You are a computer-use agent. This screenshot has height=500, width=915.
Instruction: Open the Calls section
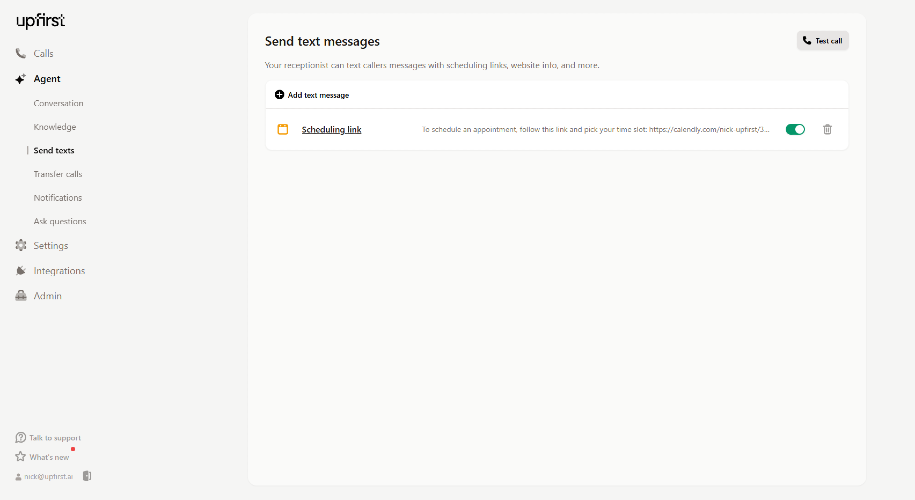[43, 54]
